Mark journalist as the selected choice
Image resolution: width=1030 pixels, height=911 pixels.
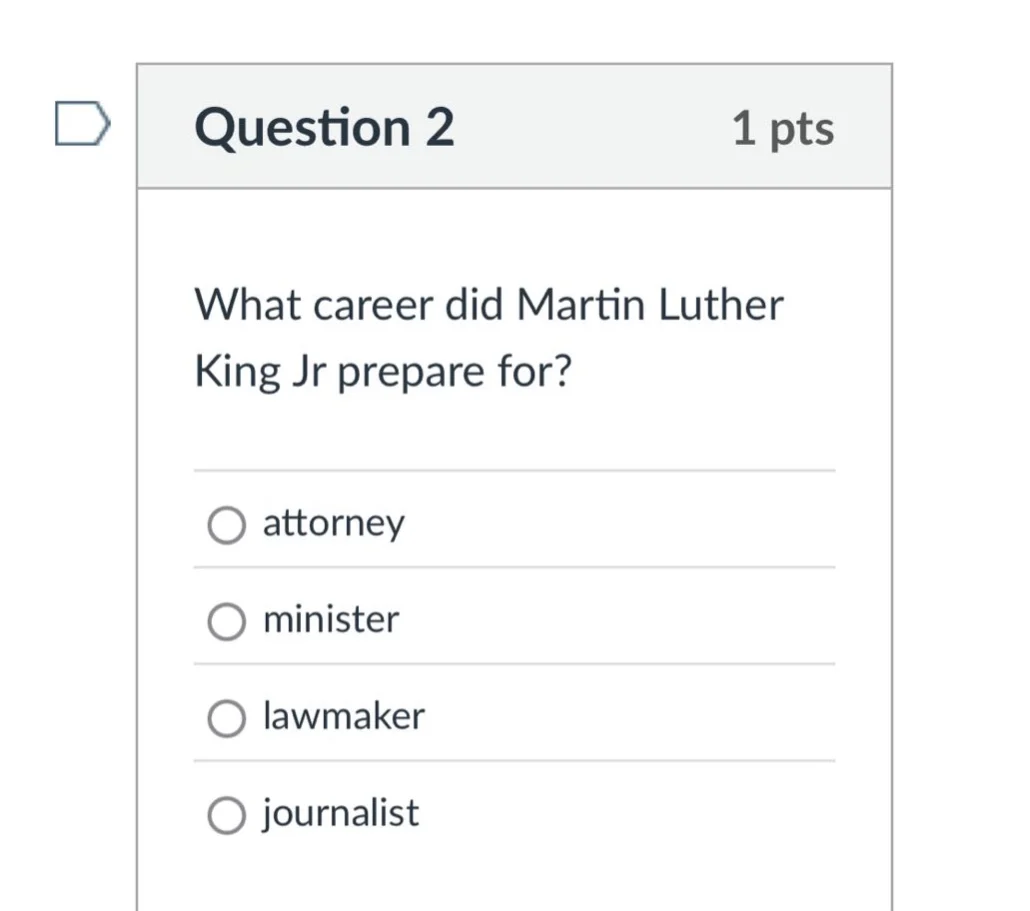[225, 814]
